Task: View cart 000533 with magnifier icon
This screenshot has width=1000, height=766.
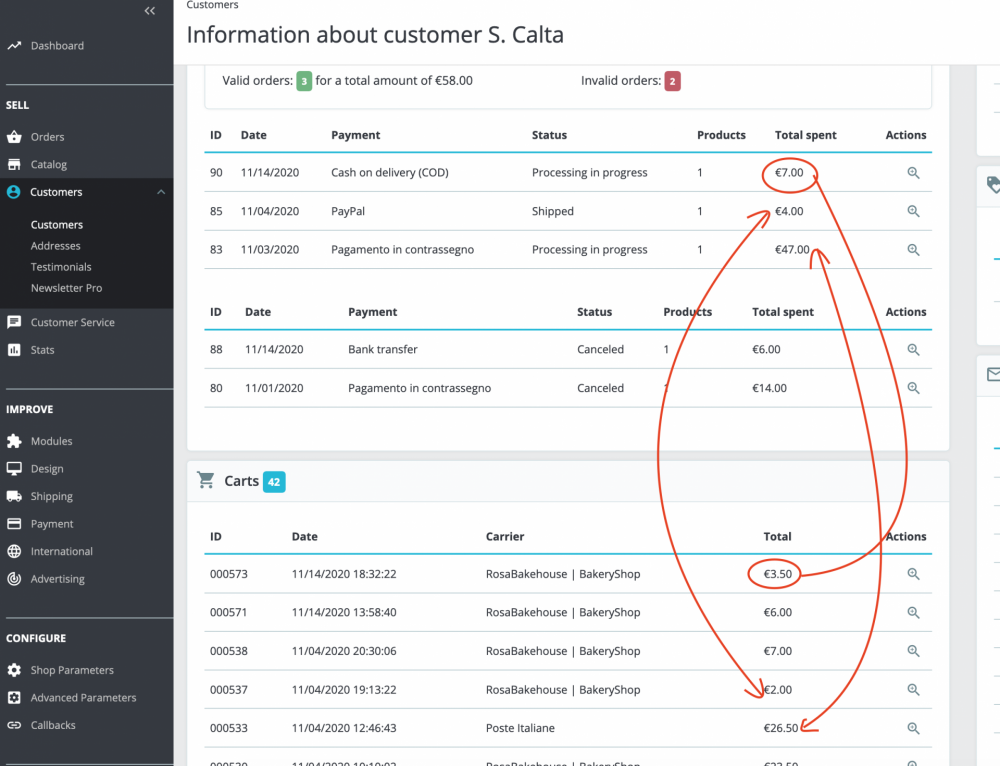Action: point(913,728)
